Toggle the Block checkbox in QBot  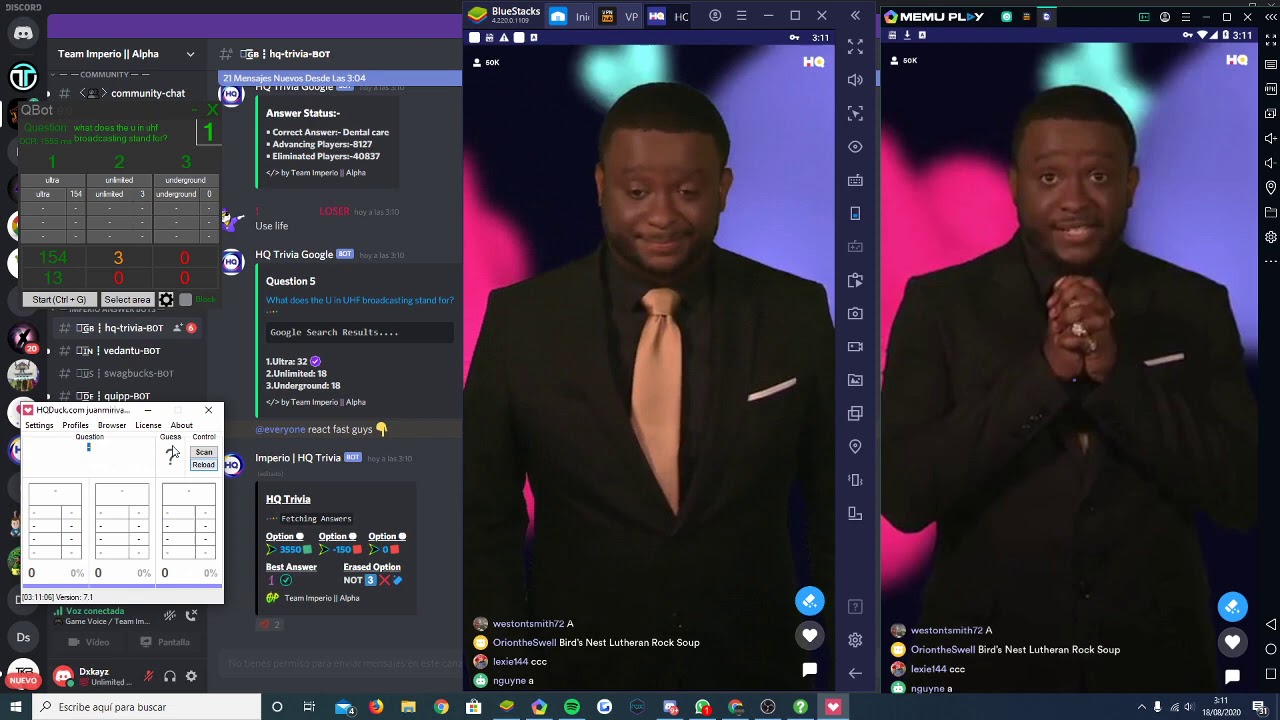pyautogui.click(x=185, y=300)
